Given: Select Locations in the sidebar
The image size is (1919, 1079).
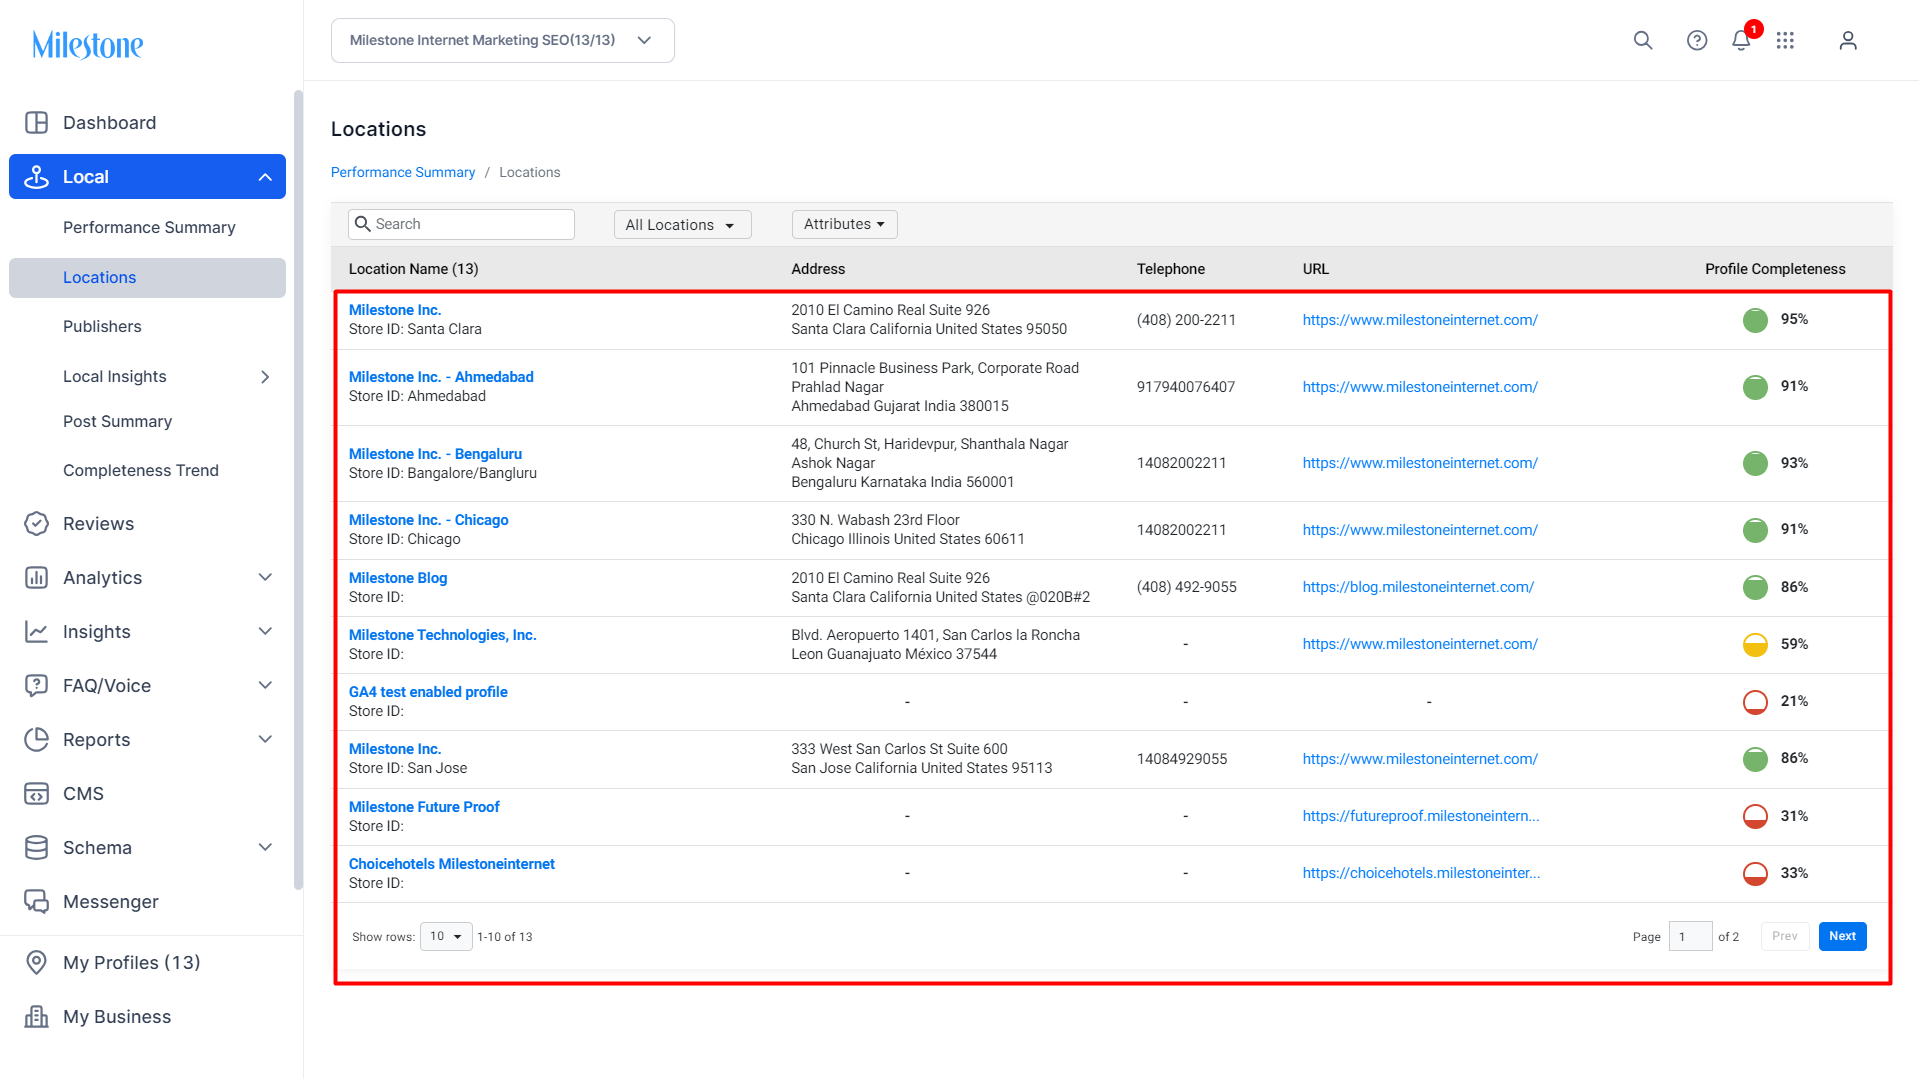Looking at the screenshot, I should click(147, 278).
